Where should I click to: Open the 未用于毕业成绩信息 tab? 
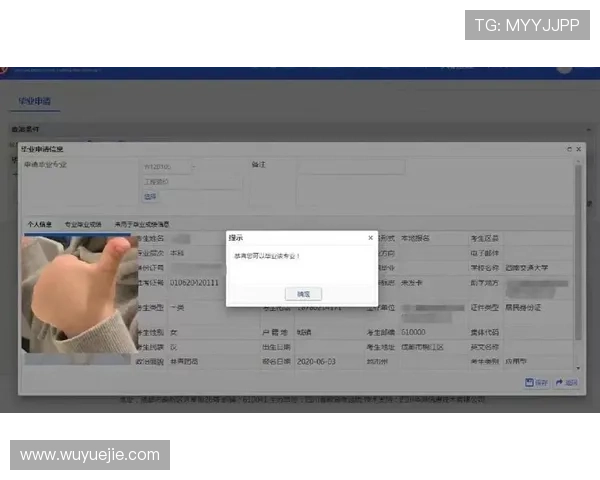[141, 225]
